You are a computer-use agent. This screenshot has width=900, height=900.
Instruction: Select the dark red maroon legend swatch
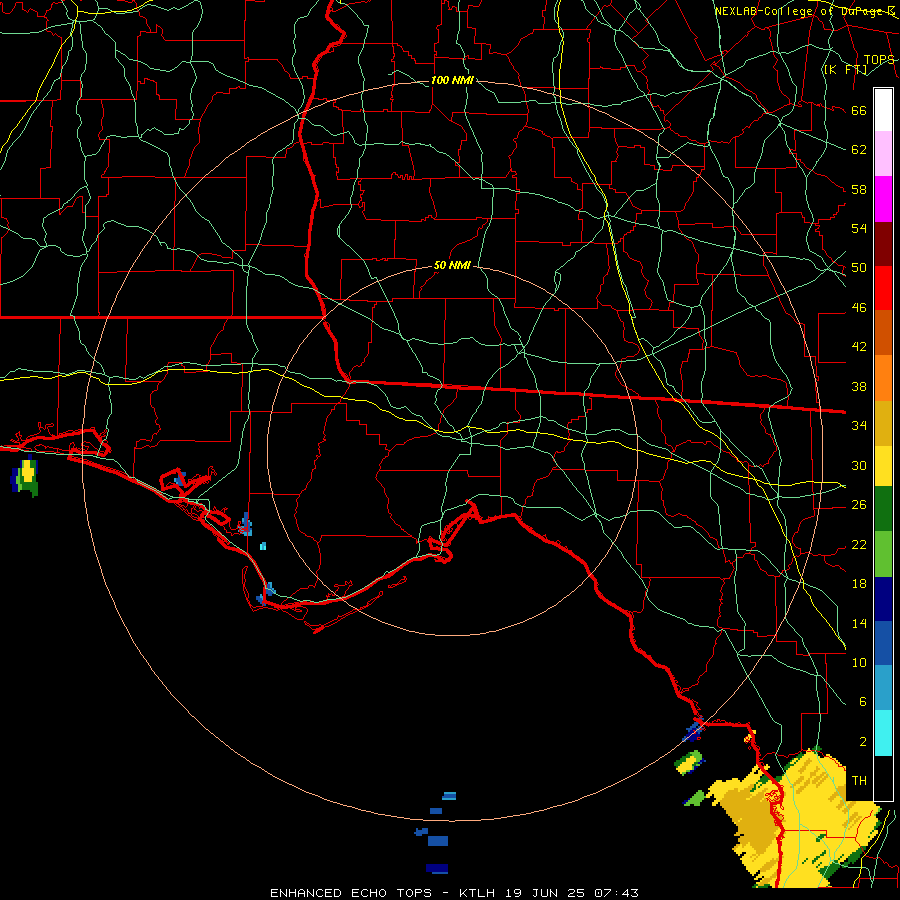coord(883,243)
